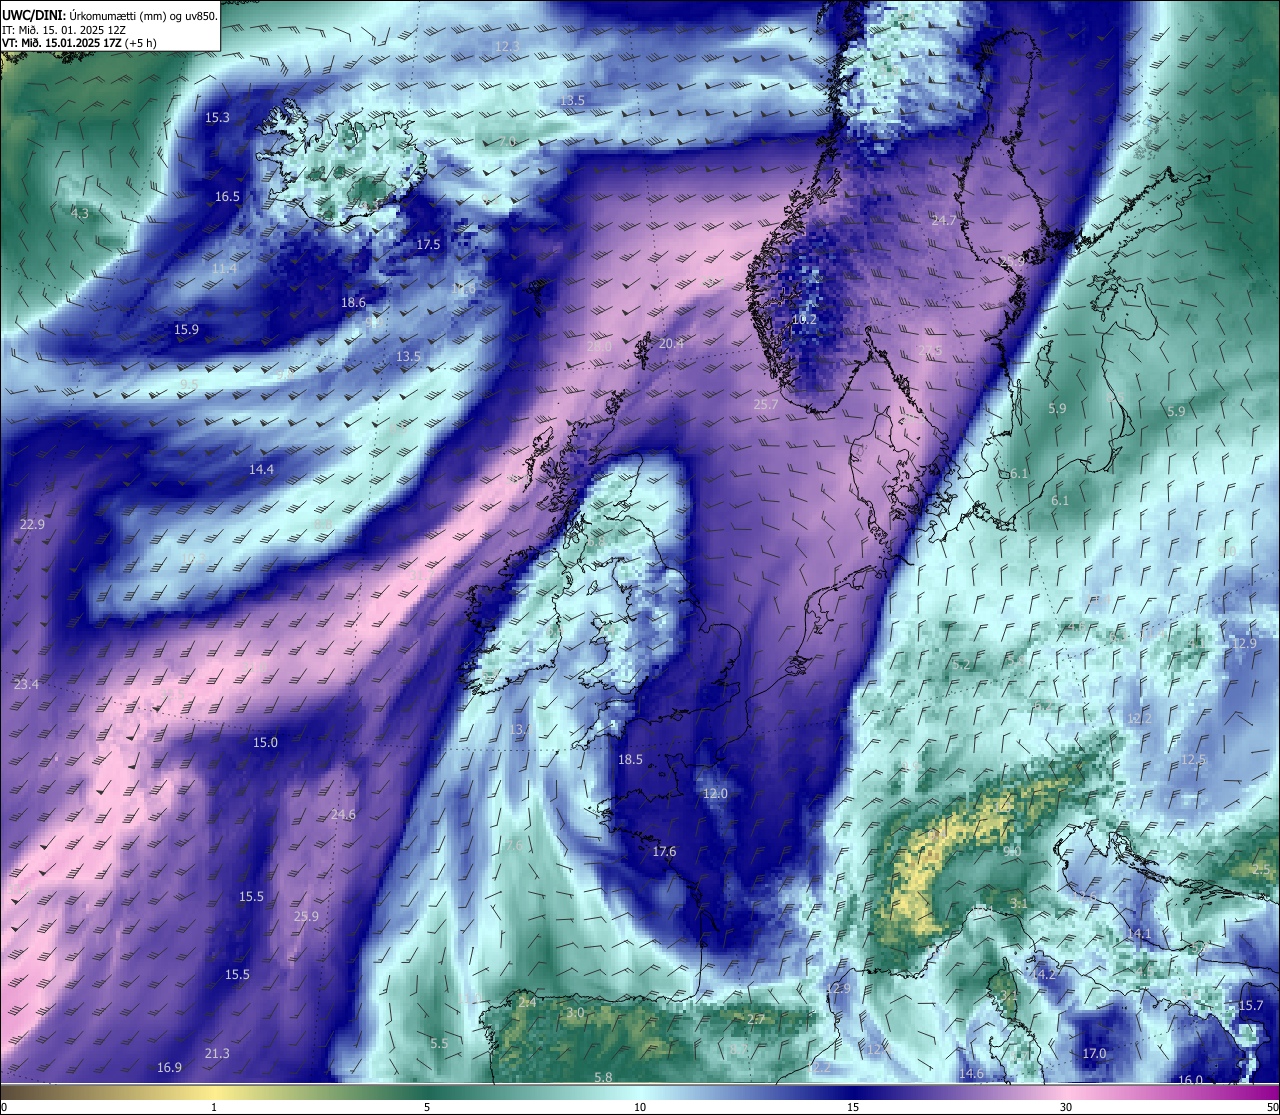The image size is (1280, 1115).
Task: Click the 16.0 value at the bottom right
Action: [x=1190, y=1080]
